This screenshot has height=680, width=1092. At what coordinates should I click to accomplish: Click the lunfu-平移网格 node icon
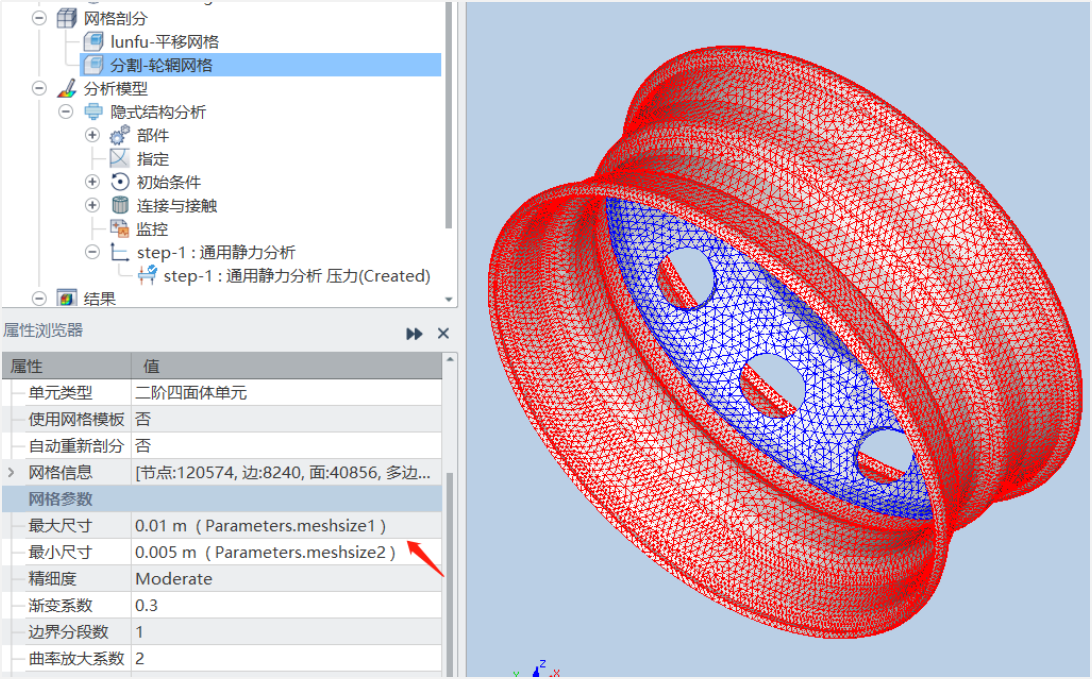[93, 42]
